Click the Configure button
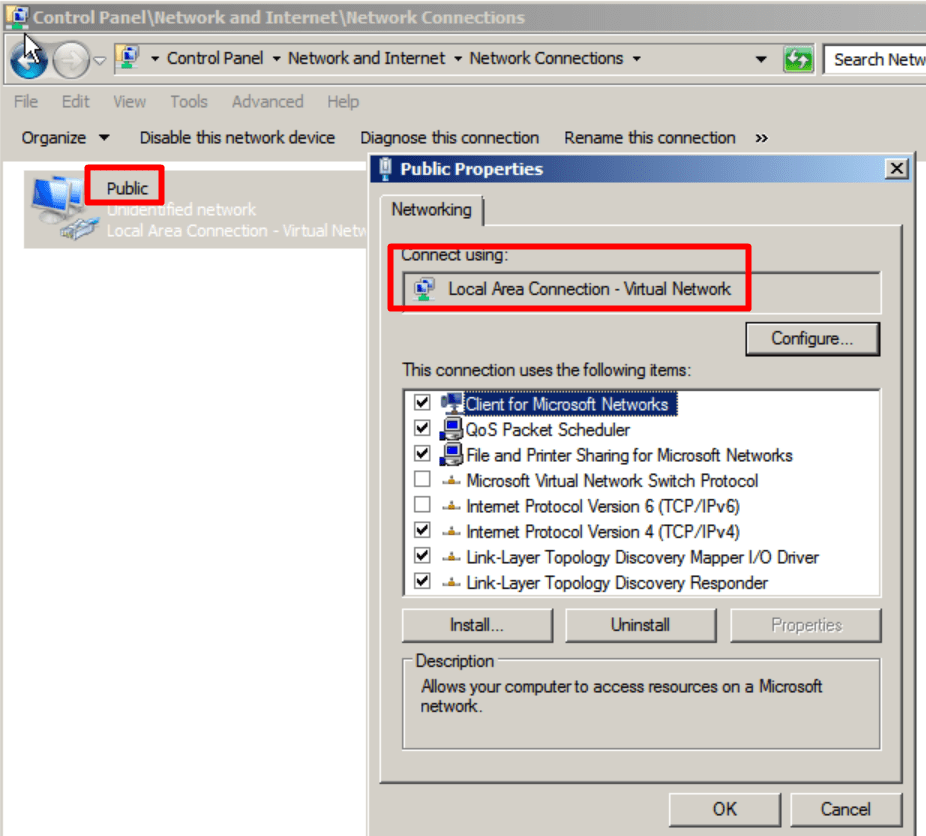 pos(812,339)
